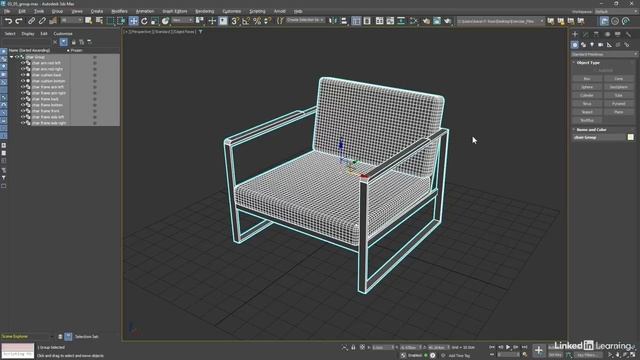
Task: Open the Rendering menu
Action: (204, 11)
